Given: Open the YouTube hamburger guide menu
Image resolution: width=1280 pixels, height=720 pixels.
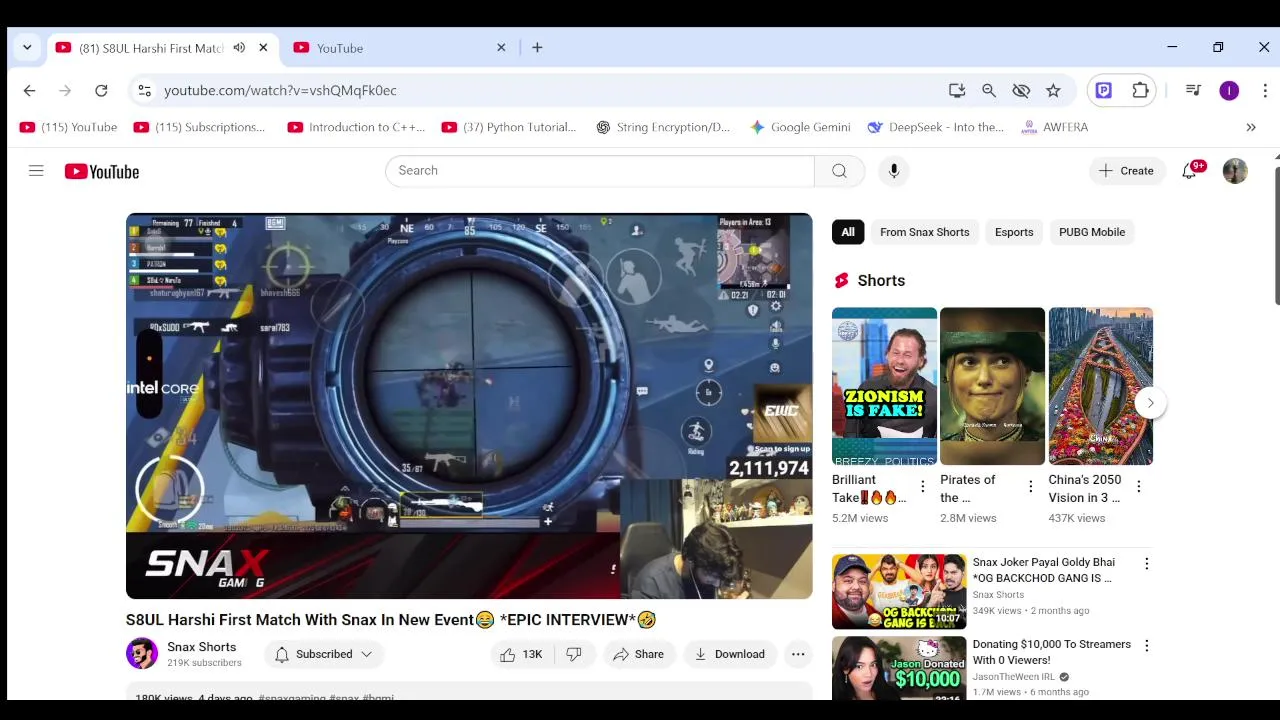Looking at the screenshot, I should point(36,171).
